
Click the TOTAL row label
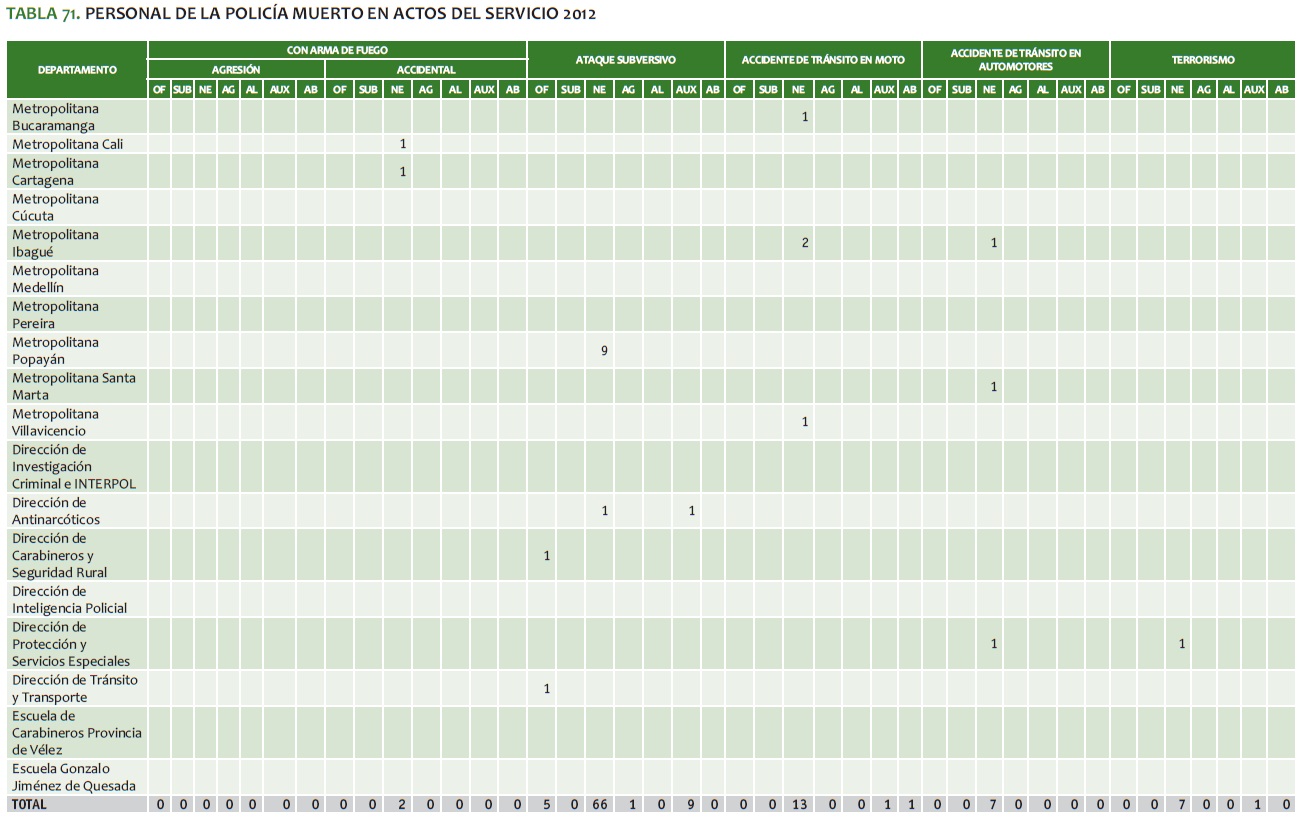click(x=29, y=804)
